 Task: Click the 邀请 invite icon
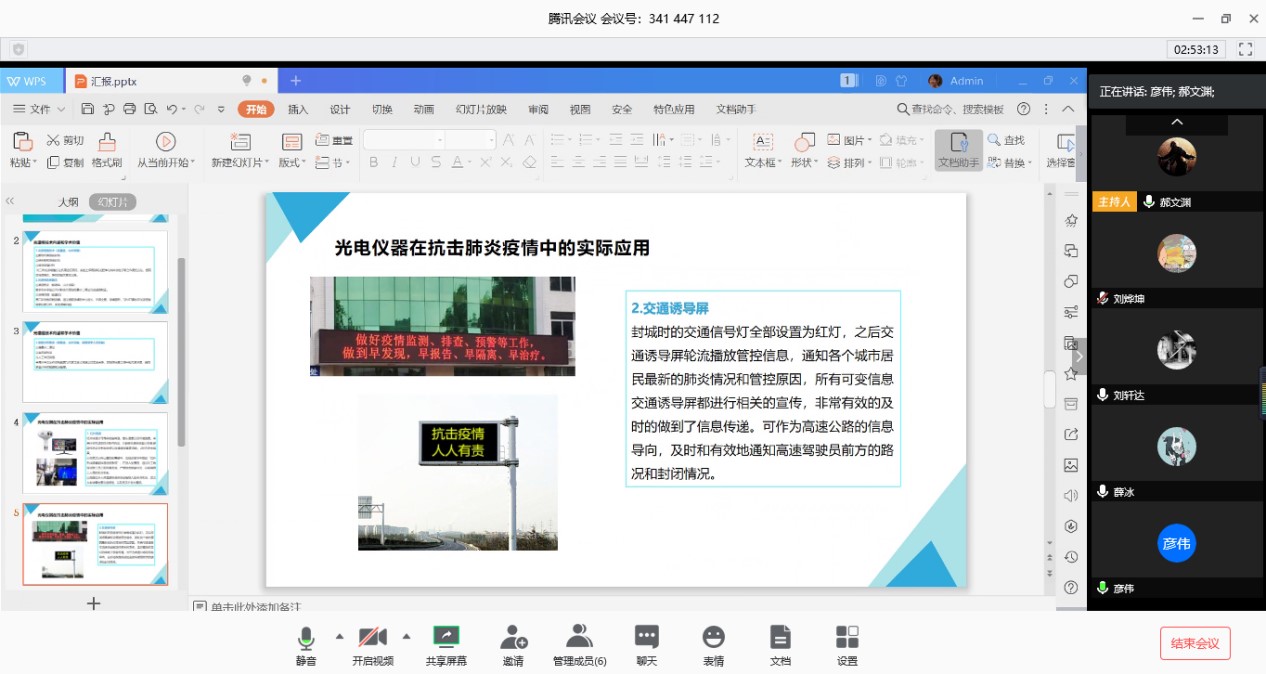coord(513,638)
